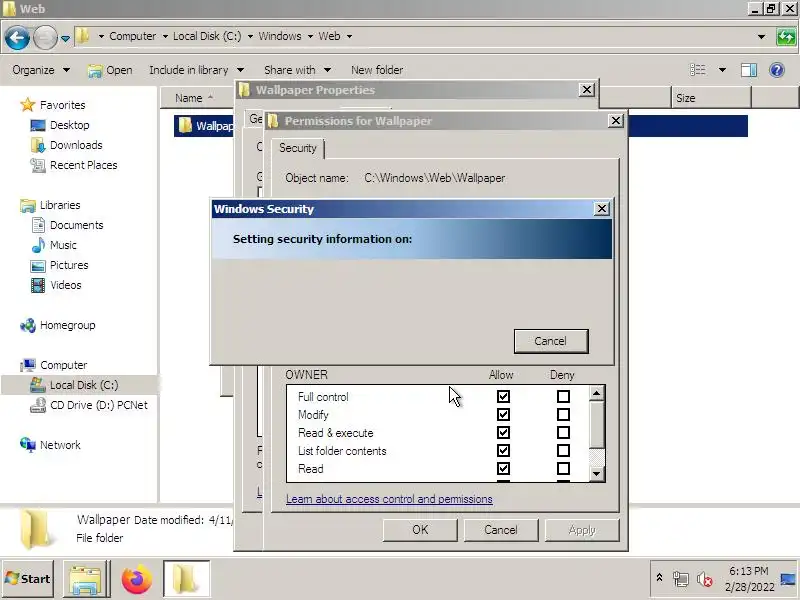Click Apply in Permissions for Wallpaper

click(x=582, y=530)
